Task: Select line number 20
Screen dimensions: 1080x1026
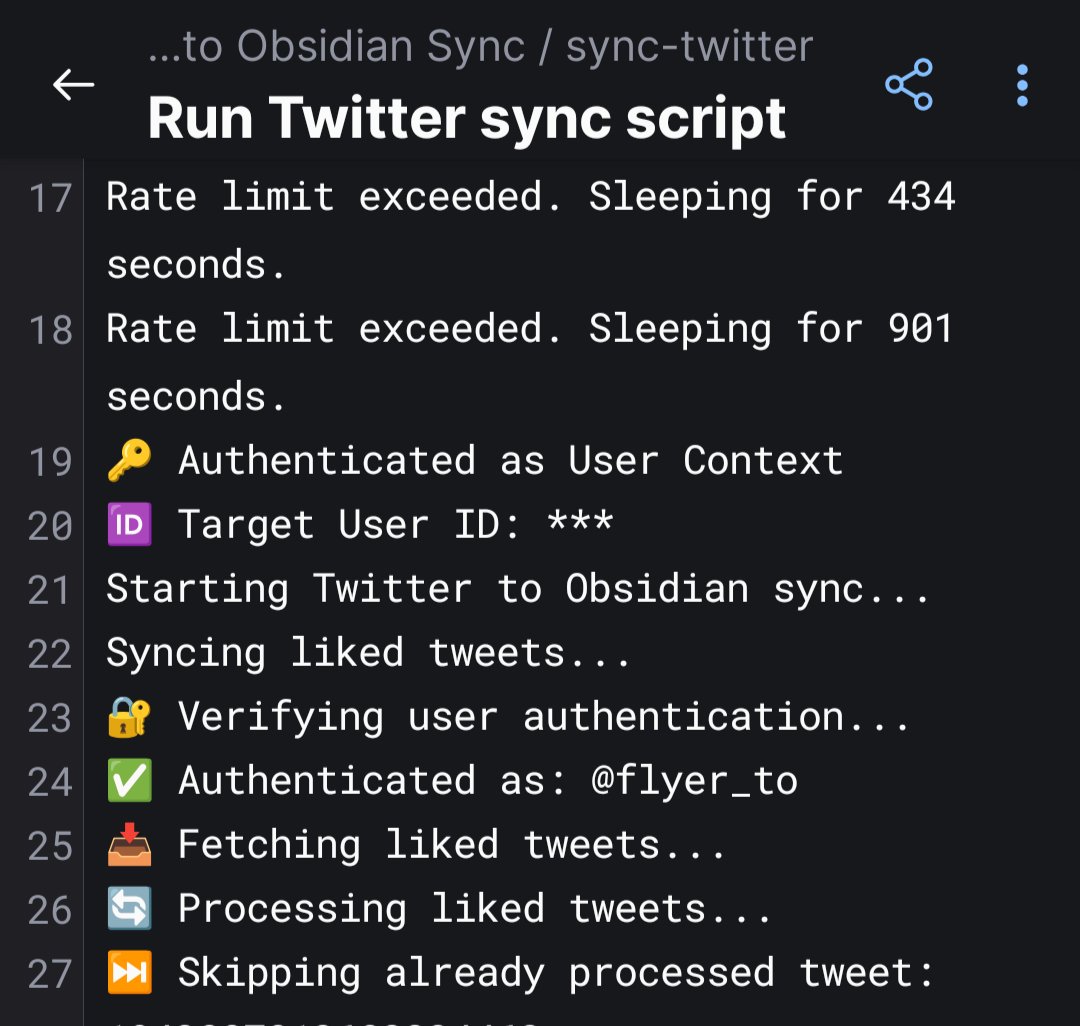Action: click(50, 526)
